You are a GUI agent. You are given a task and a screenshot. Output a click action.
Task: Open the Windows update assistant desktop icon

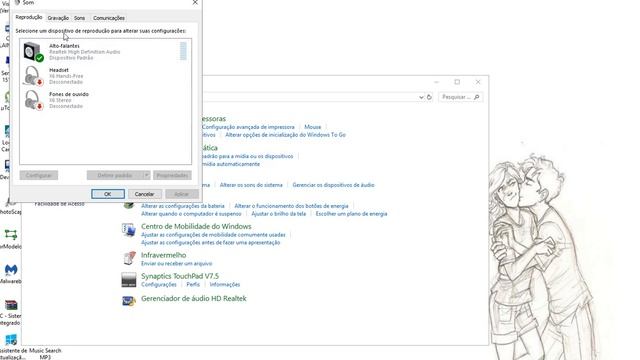coord(11,340)
